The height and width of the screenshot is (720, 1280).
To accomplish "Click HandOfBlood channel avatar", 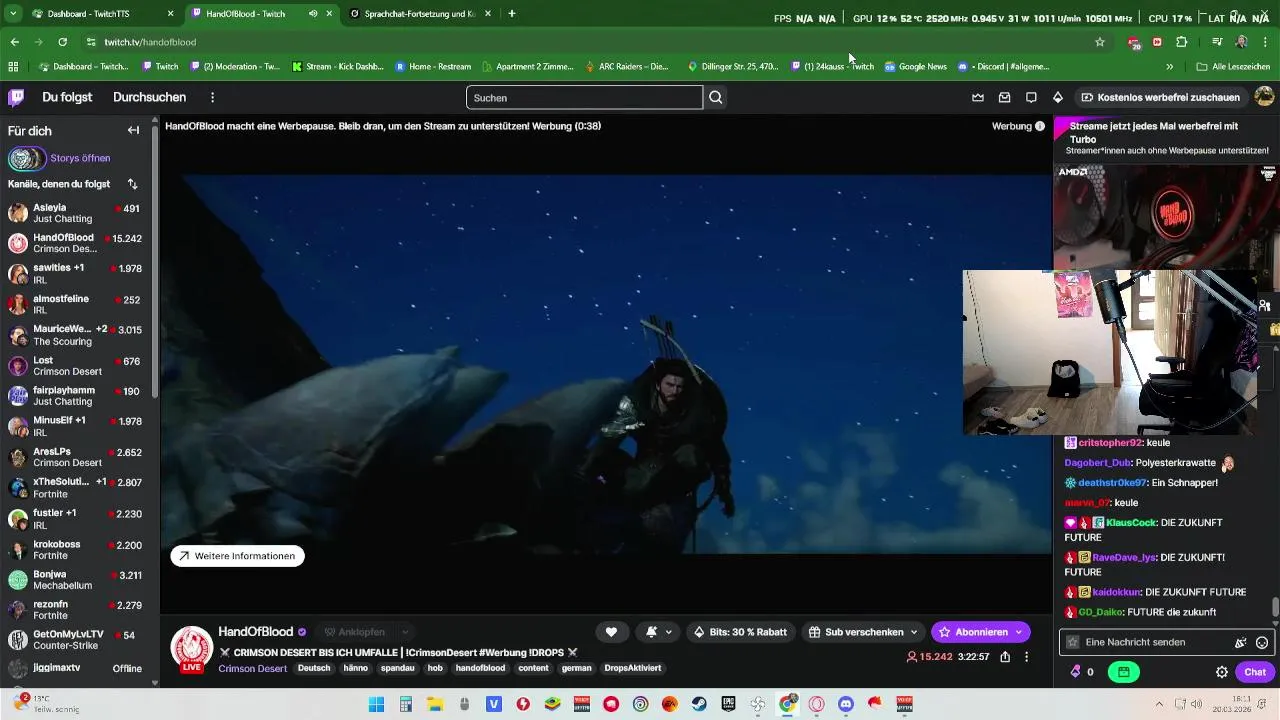I will pos(192,648).
